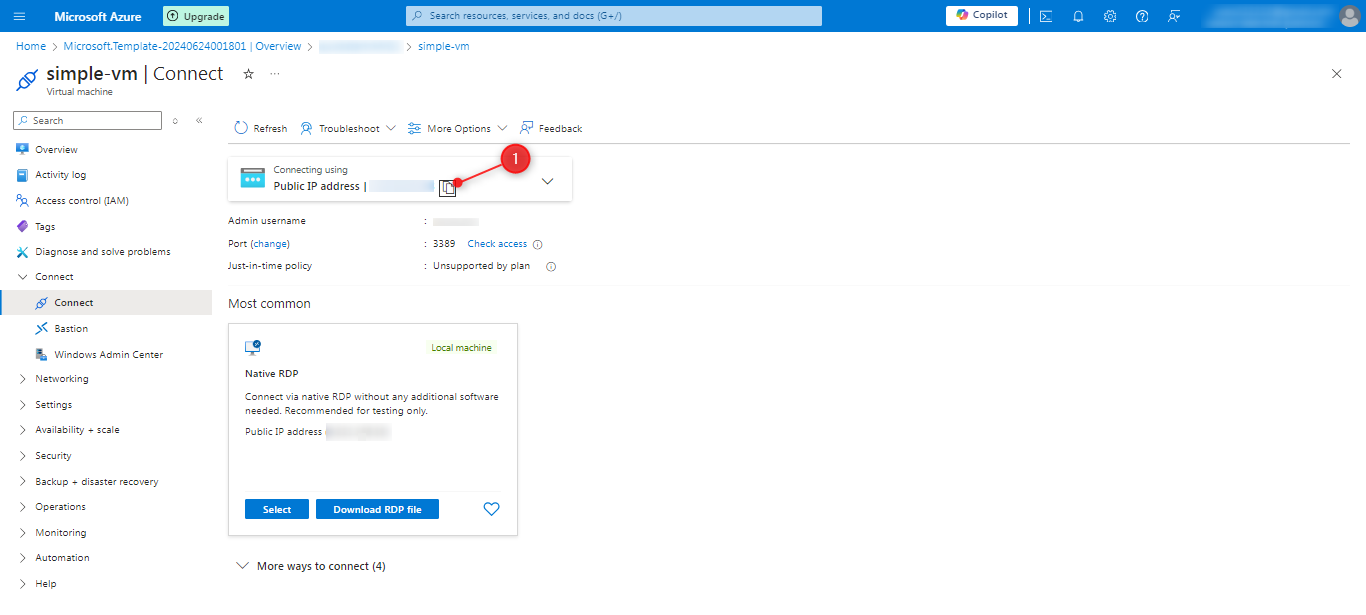This screenshot has width=1366, height=615.
Task: Go to Home breadcrumb
Action: coord(31,46)
